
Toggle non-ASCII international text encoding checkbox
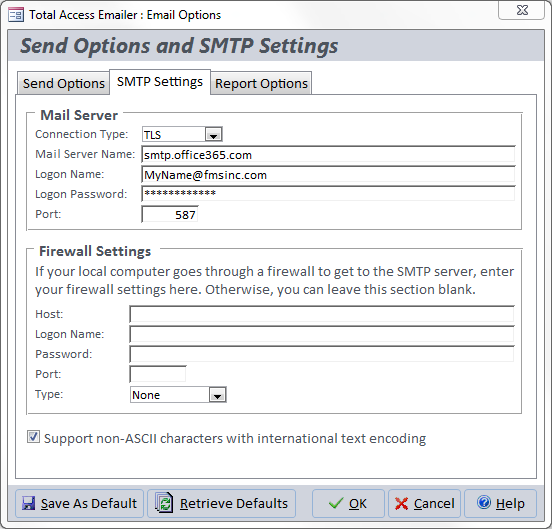pyautogui.click(x=33, y=437)
